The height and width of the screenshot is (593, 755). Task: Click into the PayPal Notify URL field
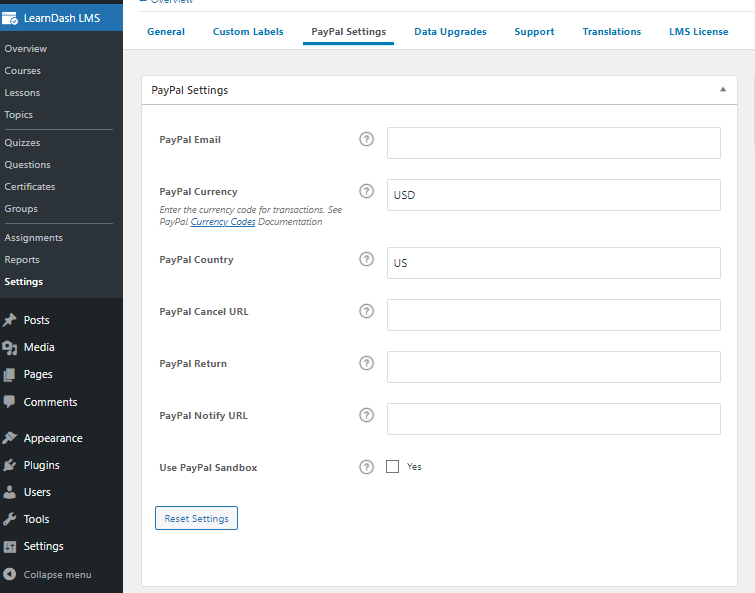coord(554,419)
